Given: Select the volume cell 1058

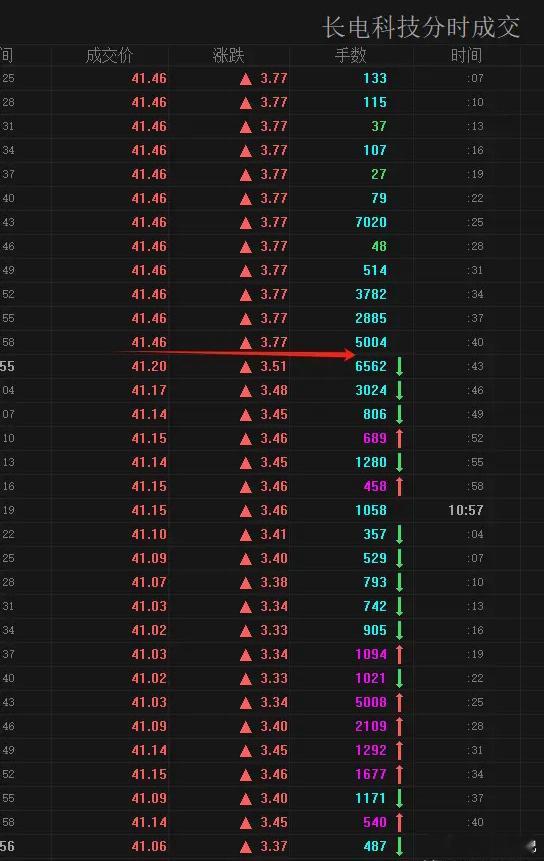Looking at the screenshot, I should click(x=371, y=510).
